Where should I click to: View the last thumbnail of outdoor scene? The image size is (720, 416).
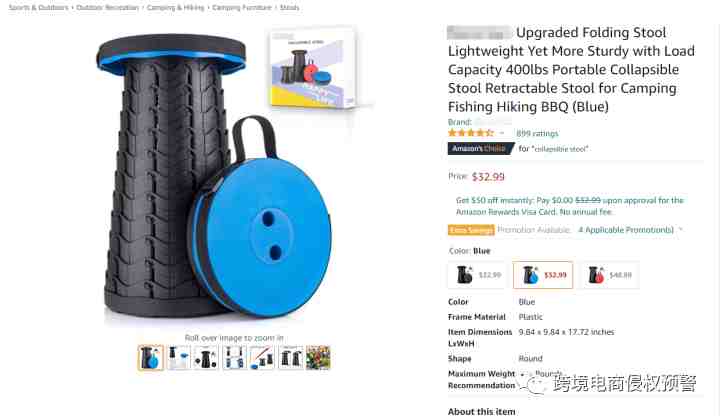tap(318, 357)
